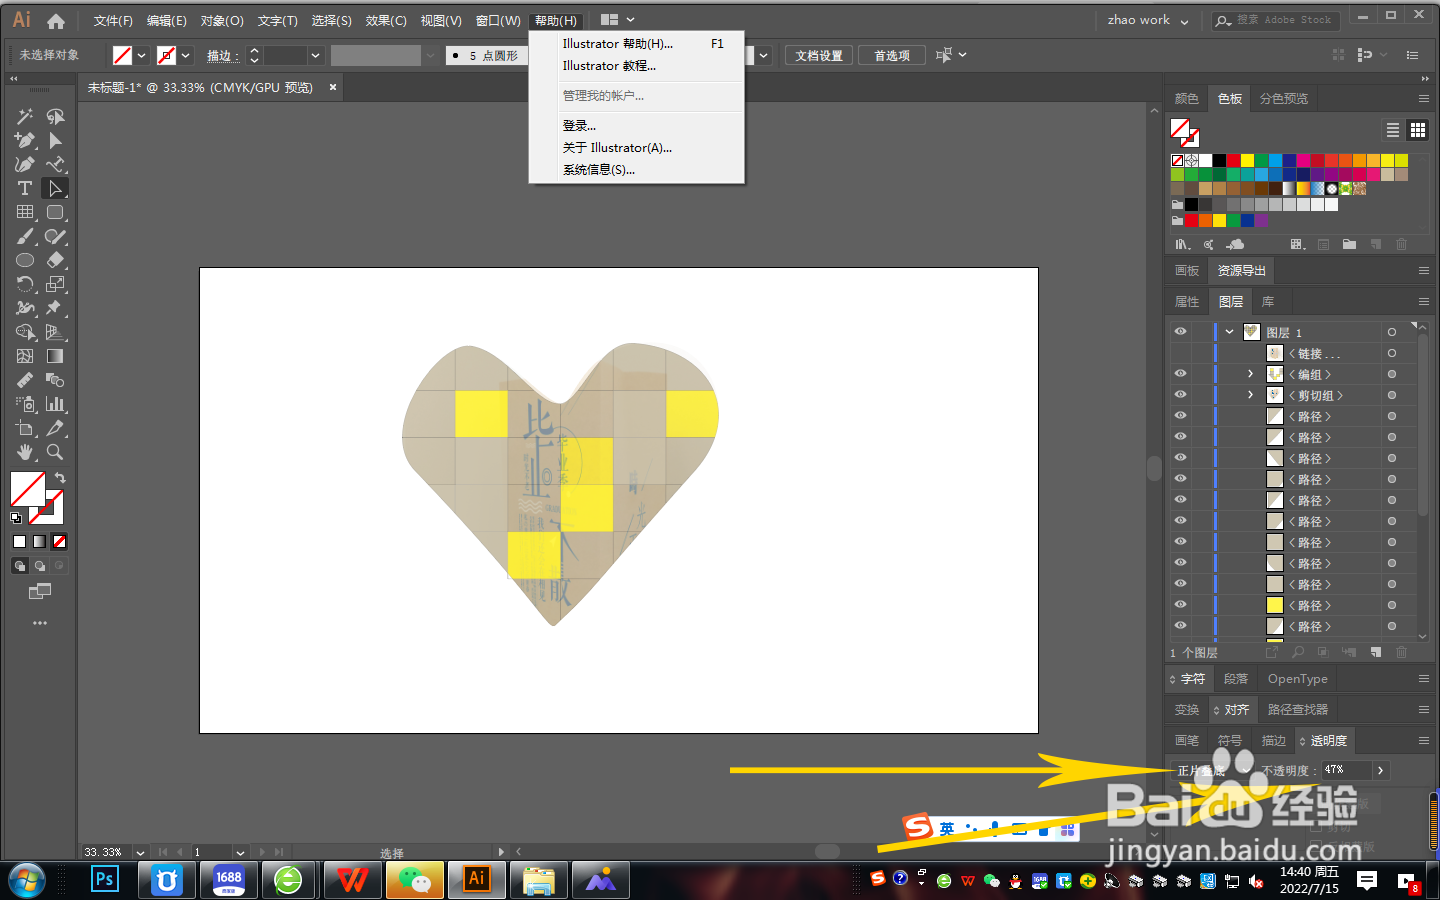This screenshot has width=1440, height=900.
Task: Select the Mesh tool
Action: pyautogui.click(x=25, y=356)
